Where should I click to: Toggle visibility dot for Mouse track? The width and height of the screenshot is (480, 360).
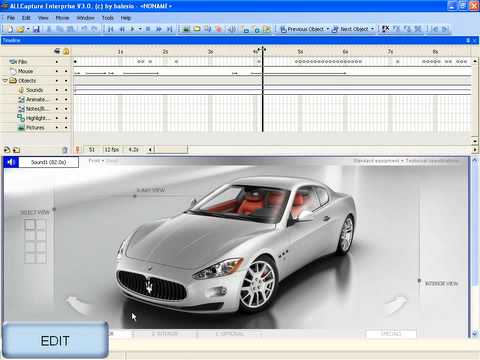pyautogui.click(x=57, y=71)
